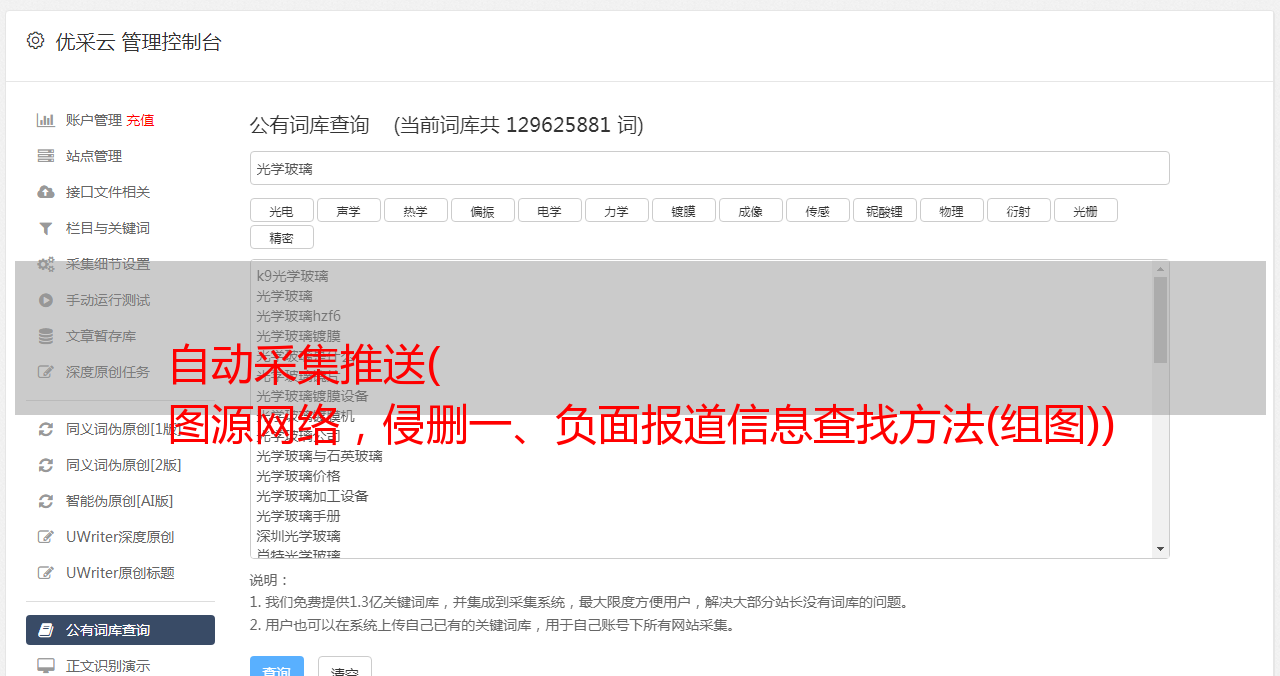1280x676 pixels.
Task: Open UWriter原创标题 in the sidebar
Action: click(x=120, y=573)
